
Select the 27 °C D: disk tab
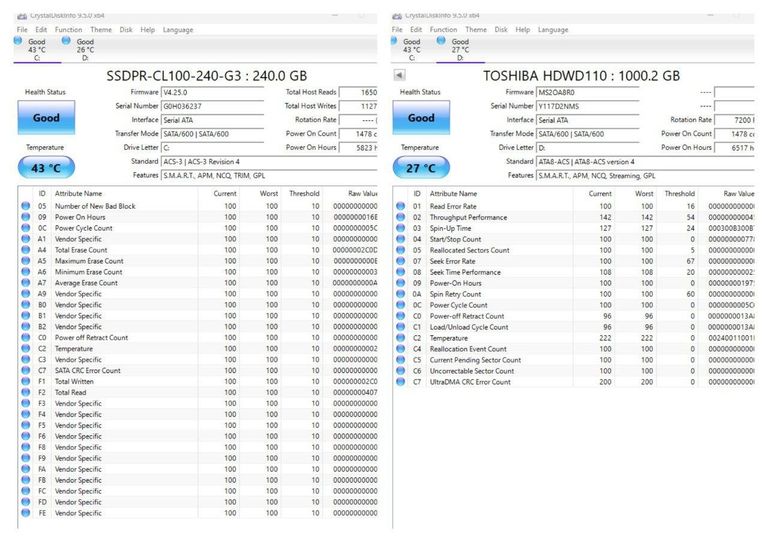point(460,49)
